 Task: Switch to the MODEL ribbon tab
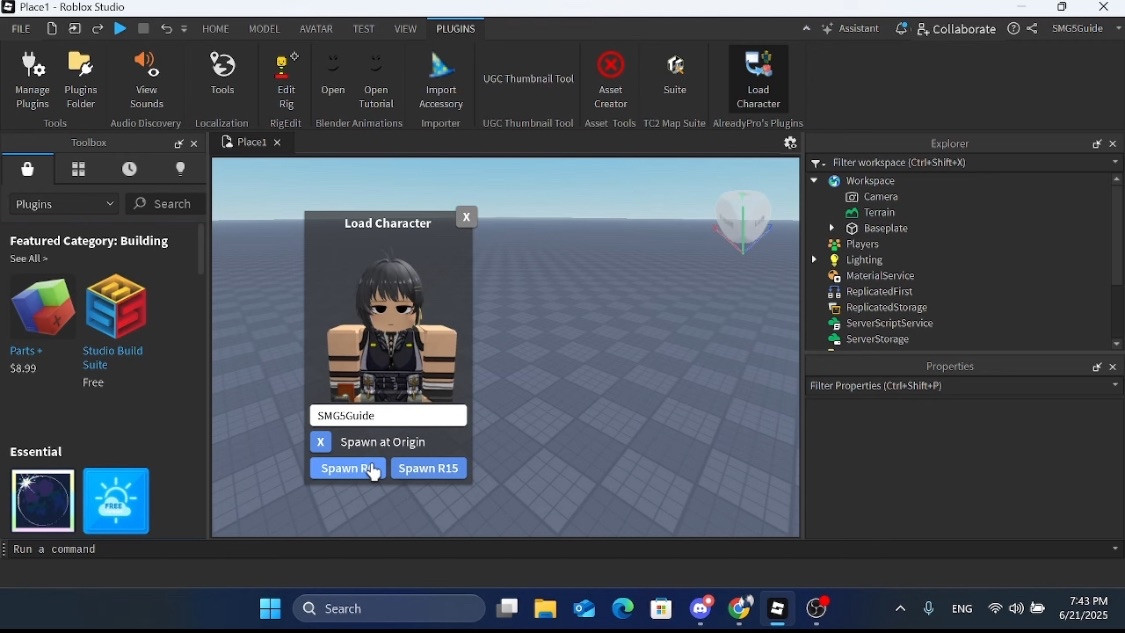264,28
